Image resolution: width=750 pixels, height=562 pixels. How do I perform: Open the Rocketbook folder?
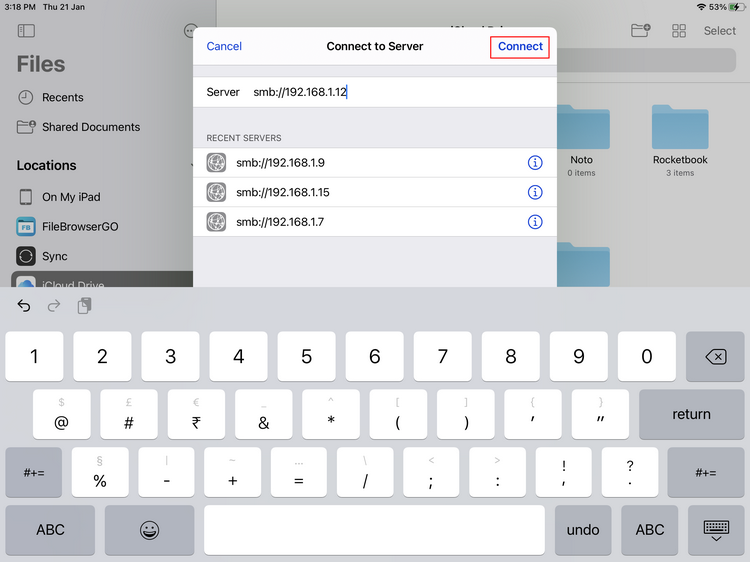pos(680,141)
